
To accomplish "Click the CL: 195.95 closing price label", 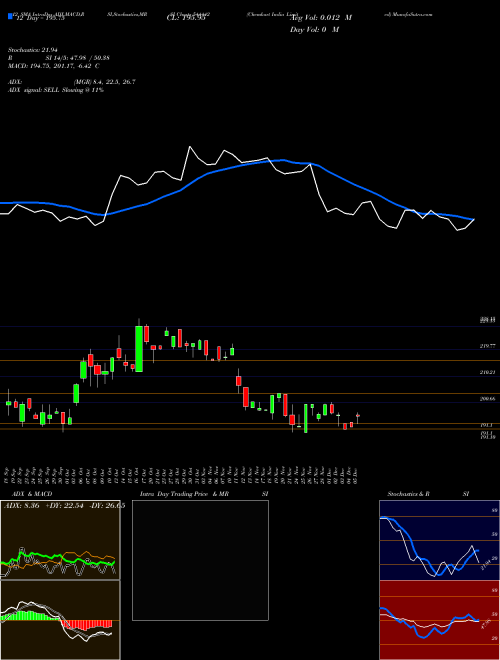I will pyautogui.click(x=186, y=18).
